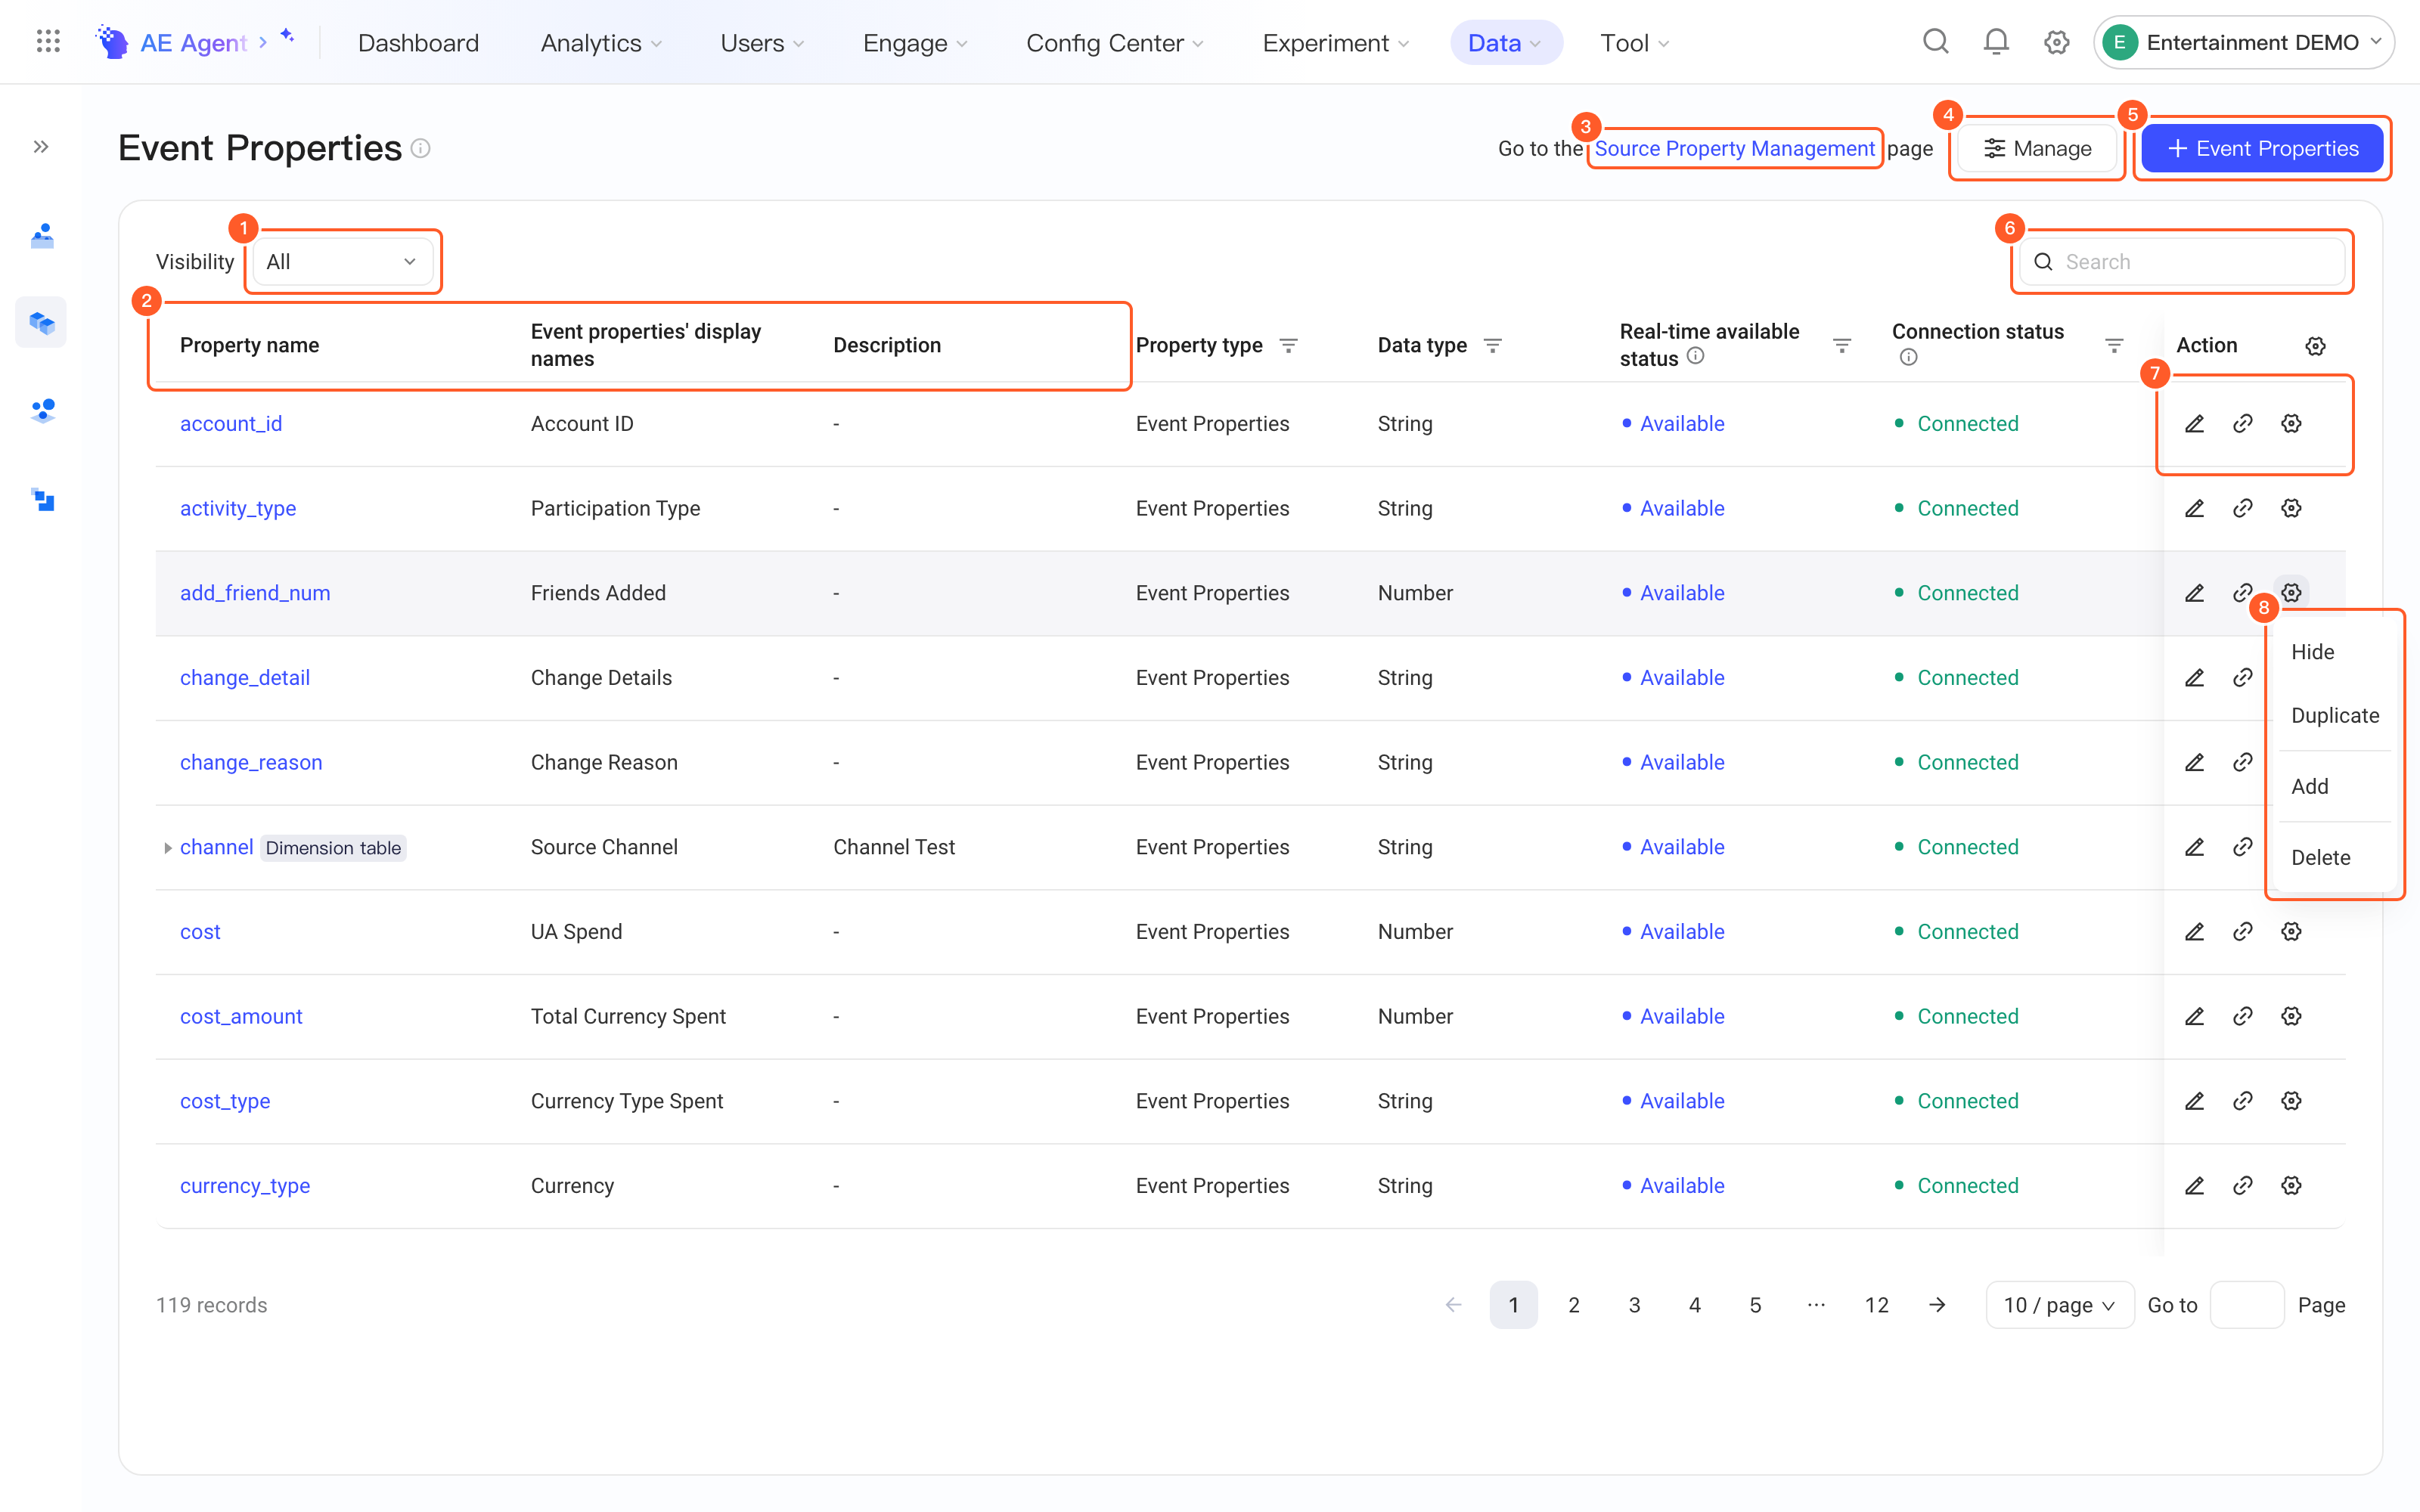Open the Entertainment DEMO project dropdown
Screen dimensions: 2420x1512
pos(2242,42)
